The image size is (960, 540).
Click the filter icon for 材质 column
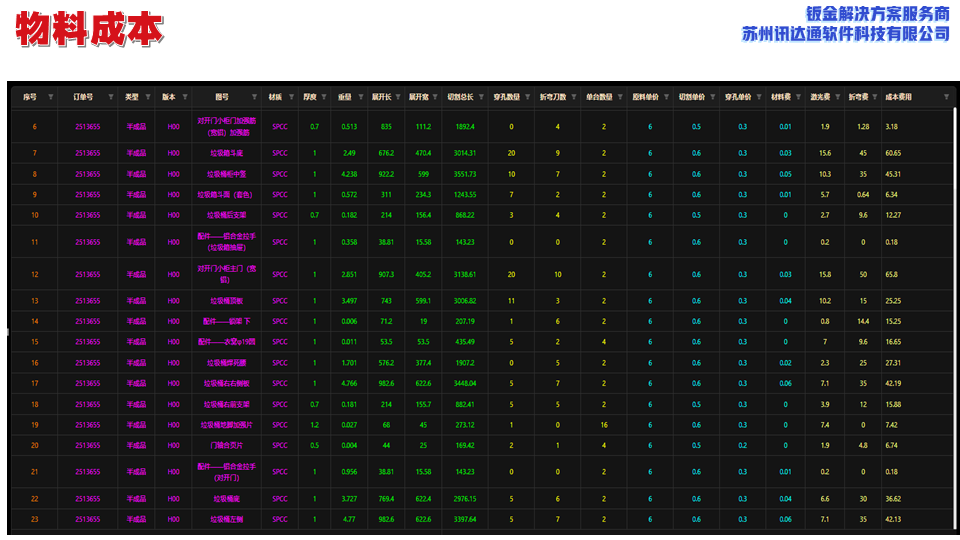[291, 97]
